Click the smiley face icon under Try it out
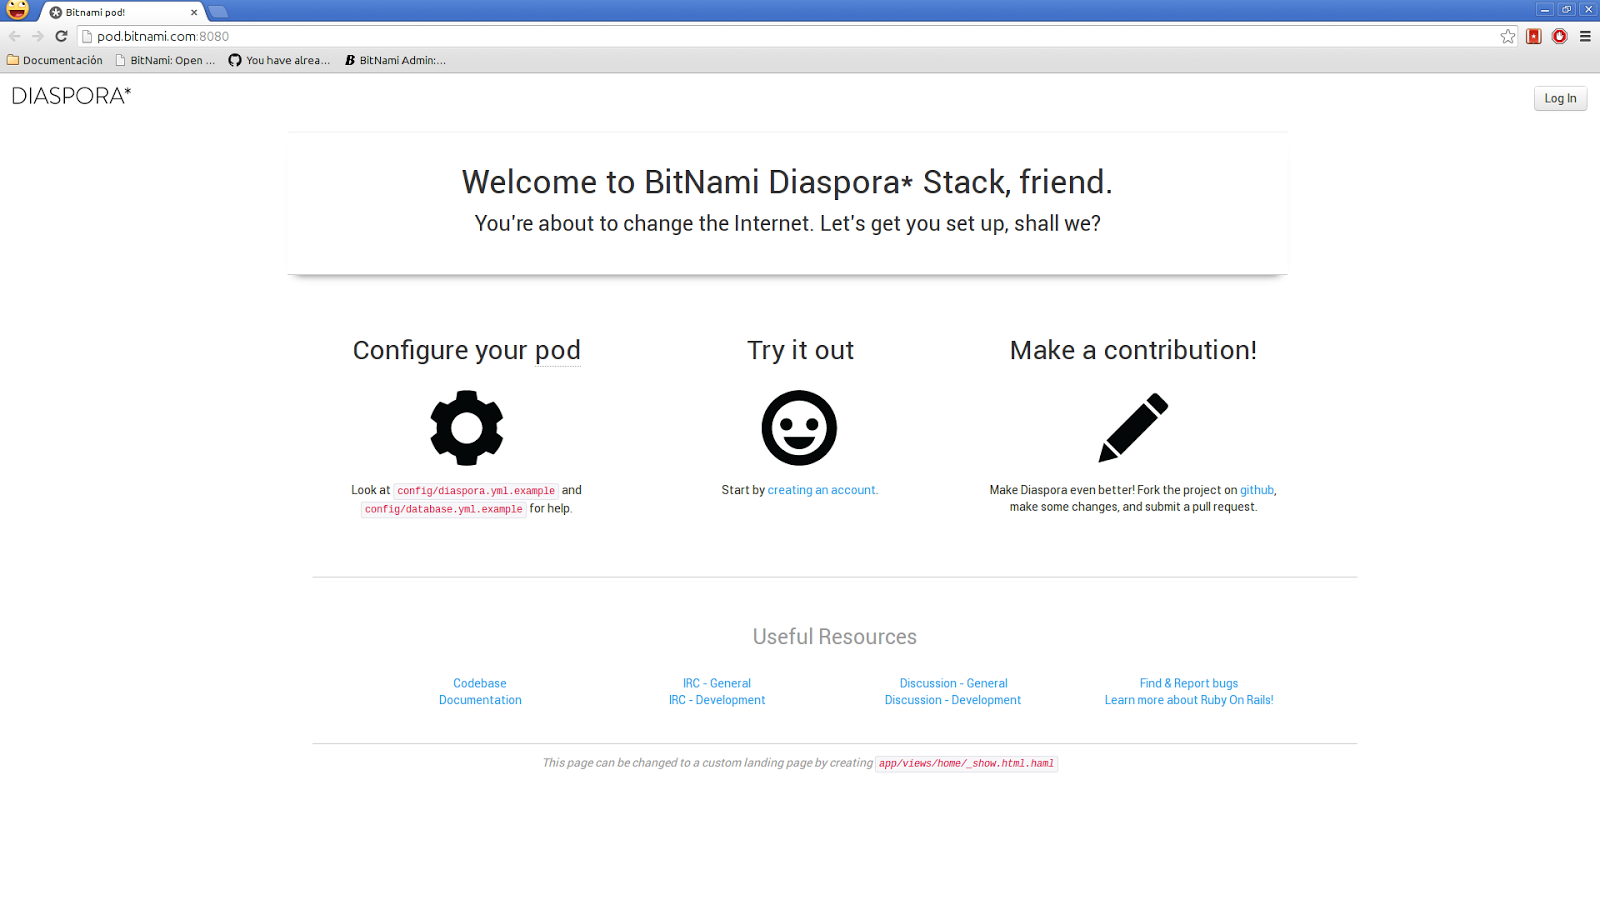The width and height of the screenshot is (1600, 900). coord(799,428)
